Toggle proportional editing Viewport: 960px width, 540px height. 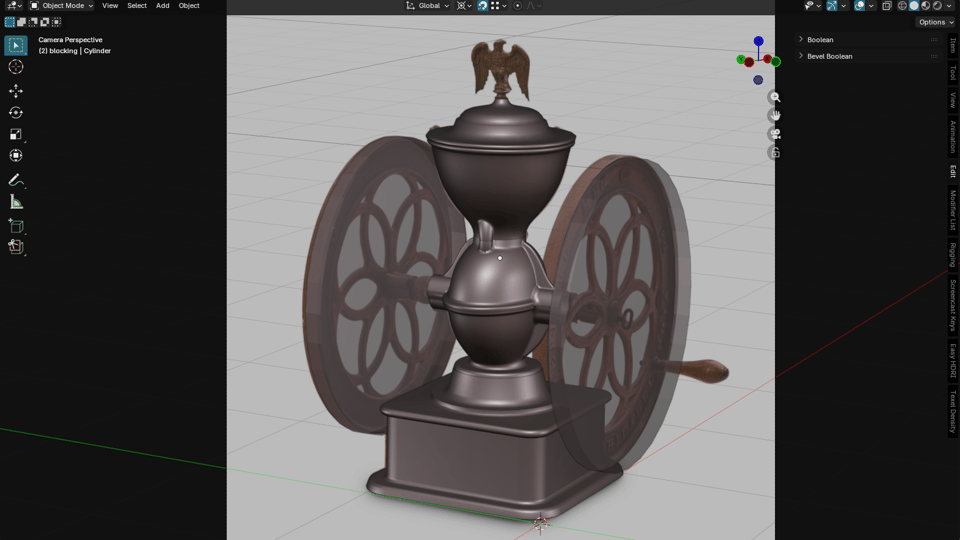pyautogui.click(x=517, y=6)
